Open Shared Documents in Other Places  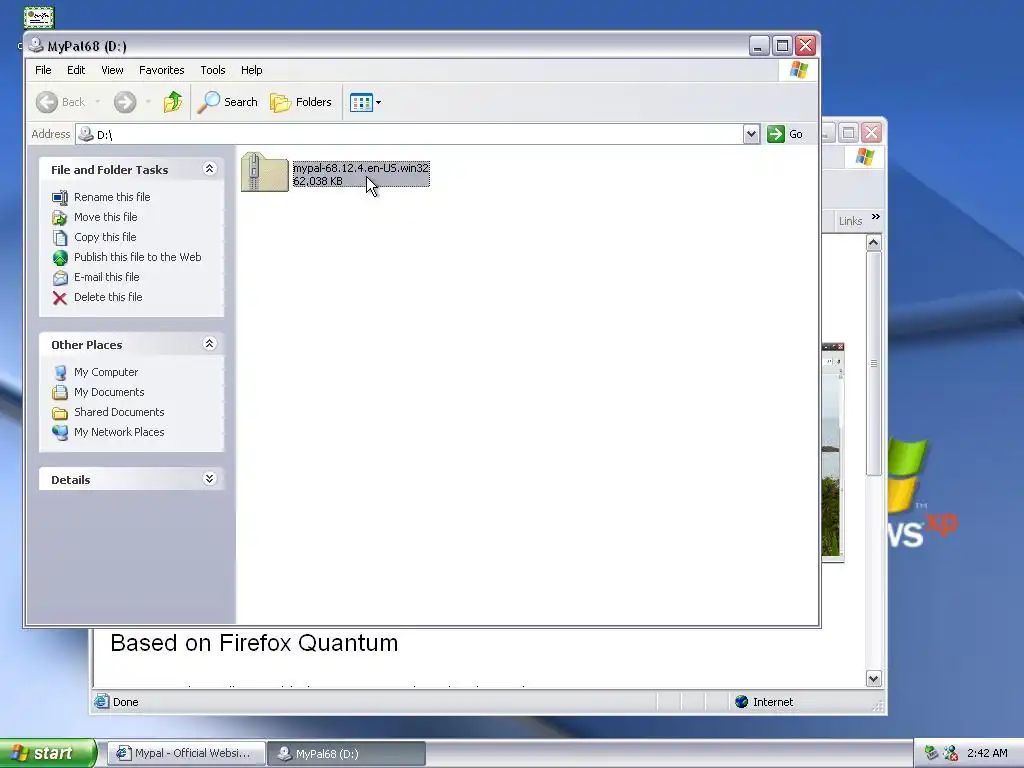coord(119,412)
